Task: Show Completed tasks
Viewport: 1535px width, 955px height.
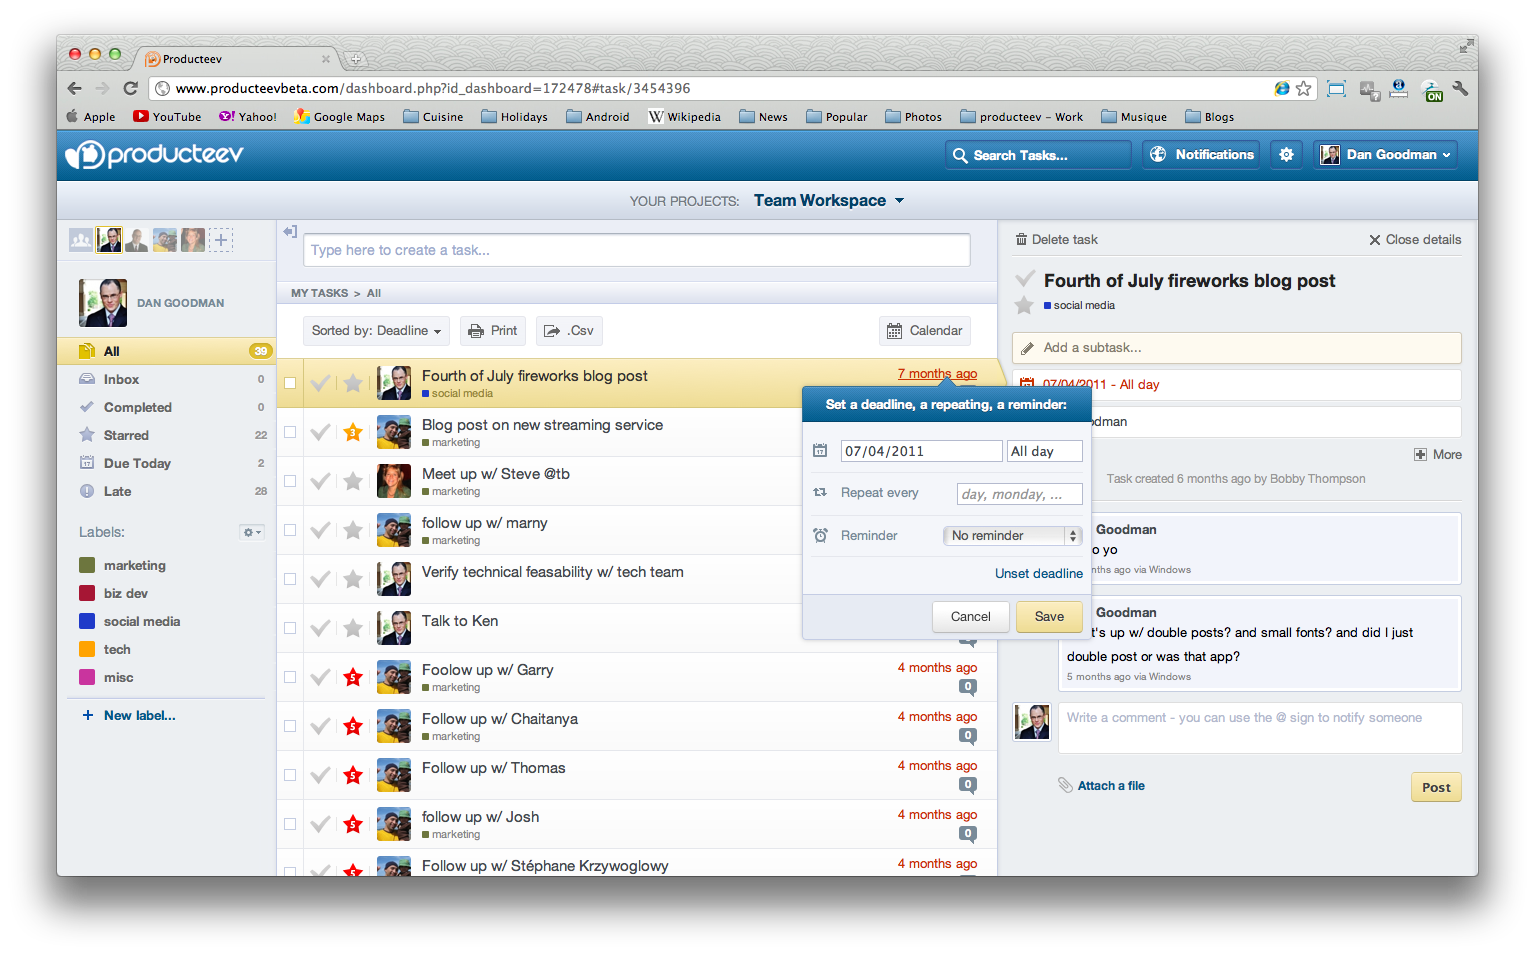Action: pos(166,408)
